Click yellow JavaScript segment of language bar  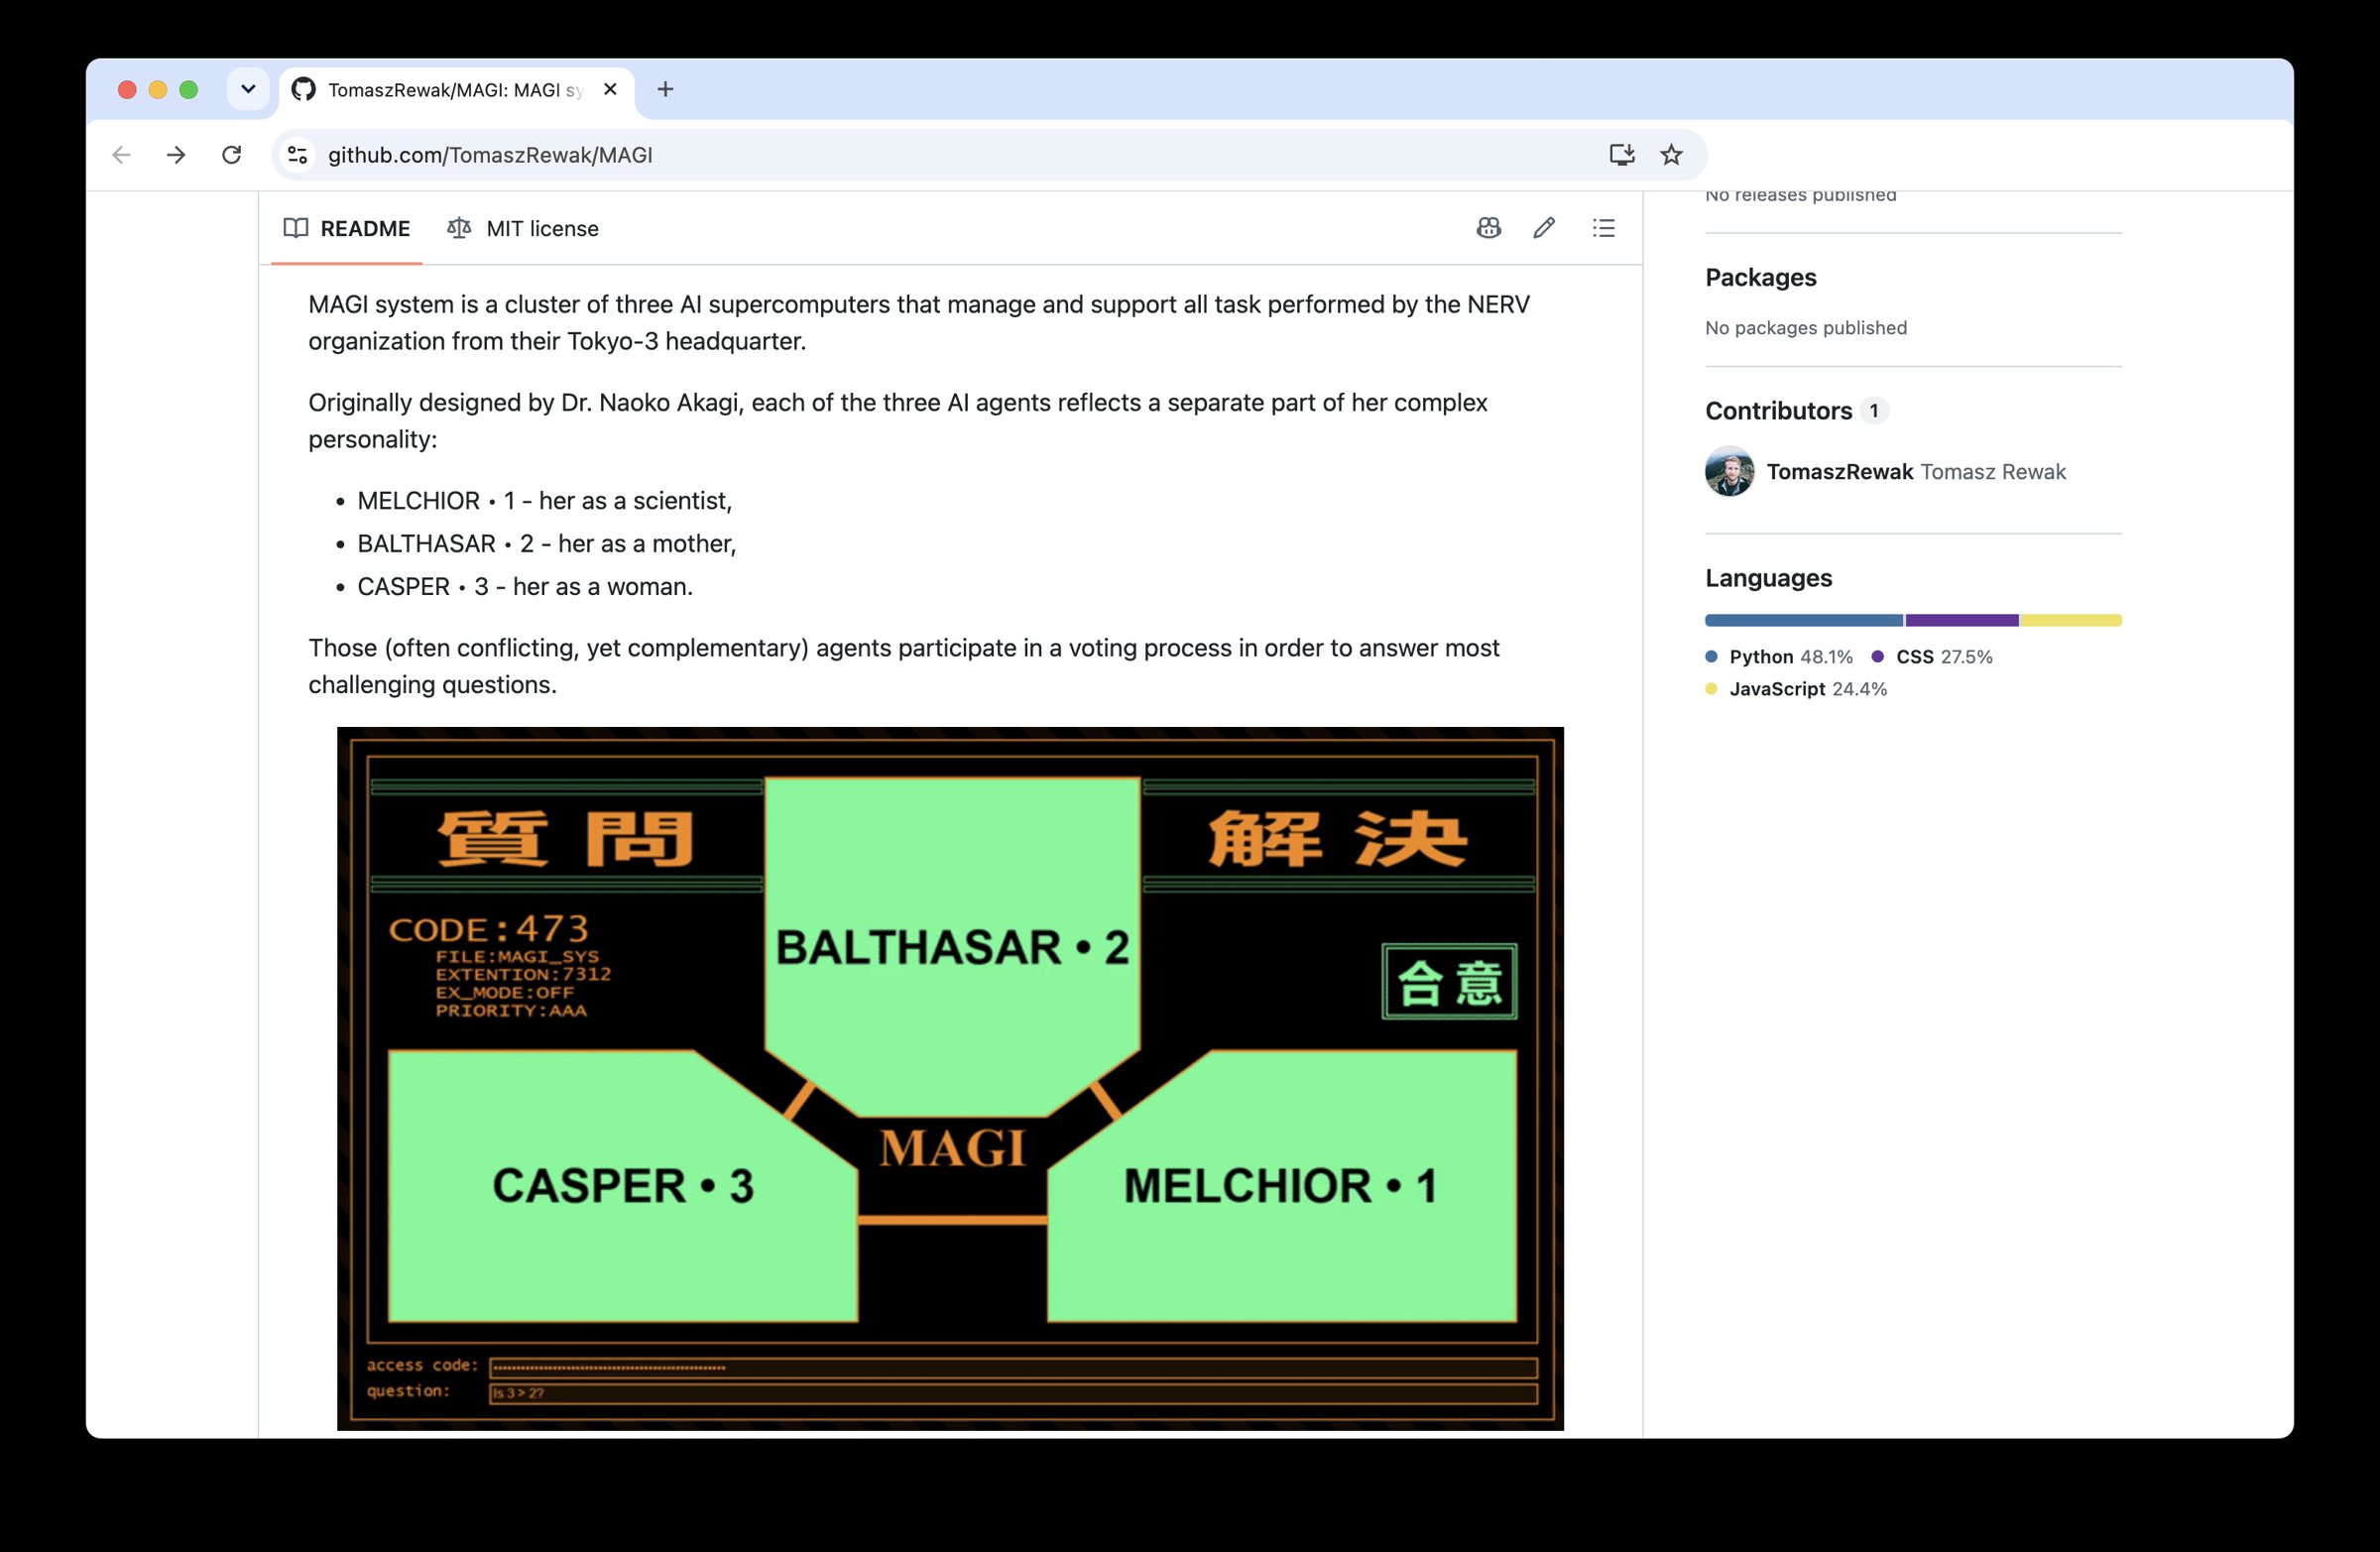(x=2071, y=621)
